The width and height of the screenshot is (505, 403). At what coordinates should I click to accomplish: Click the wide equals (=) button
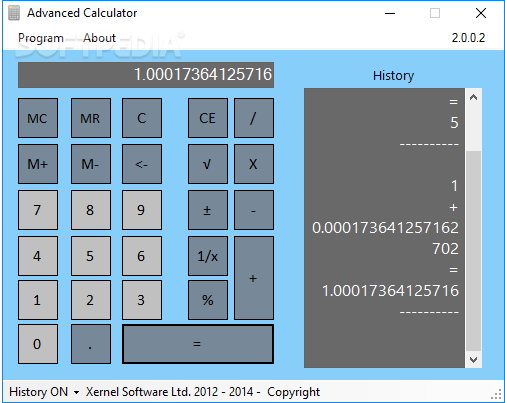198,344
